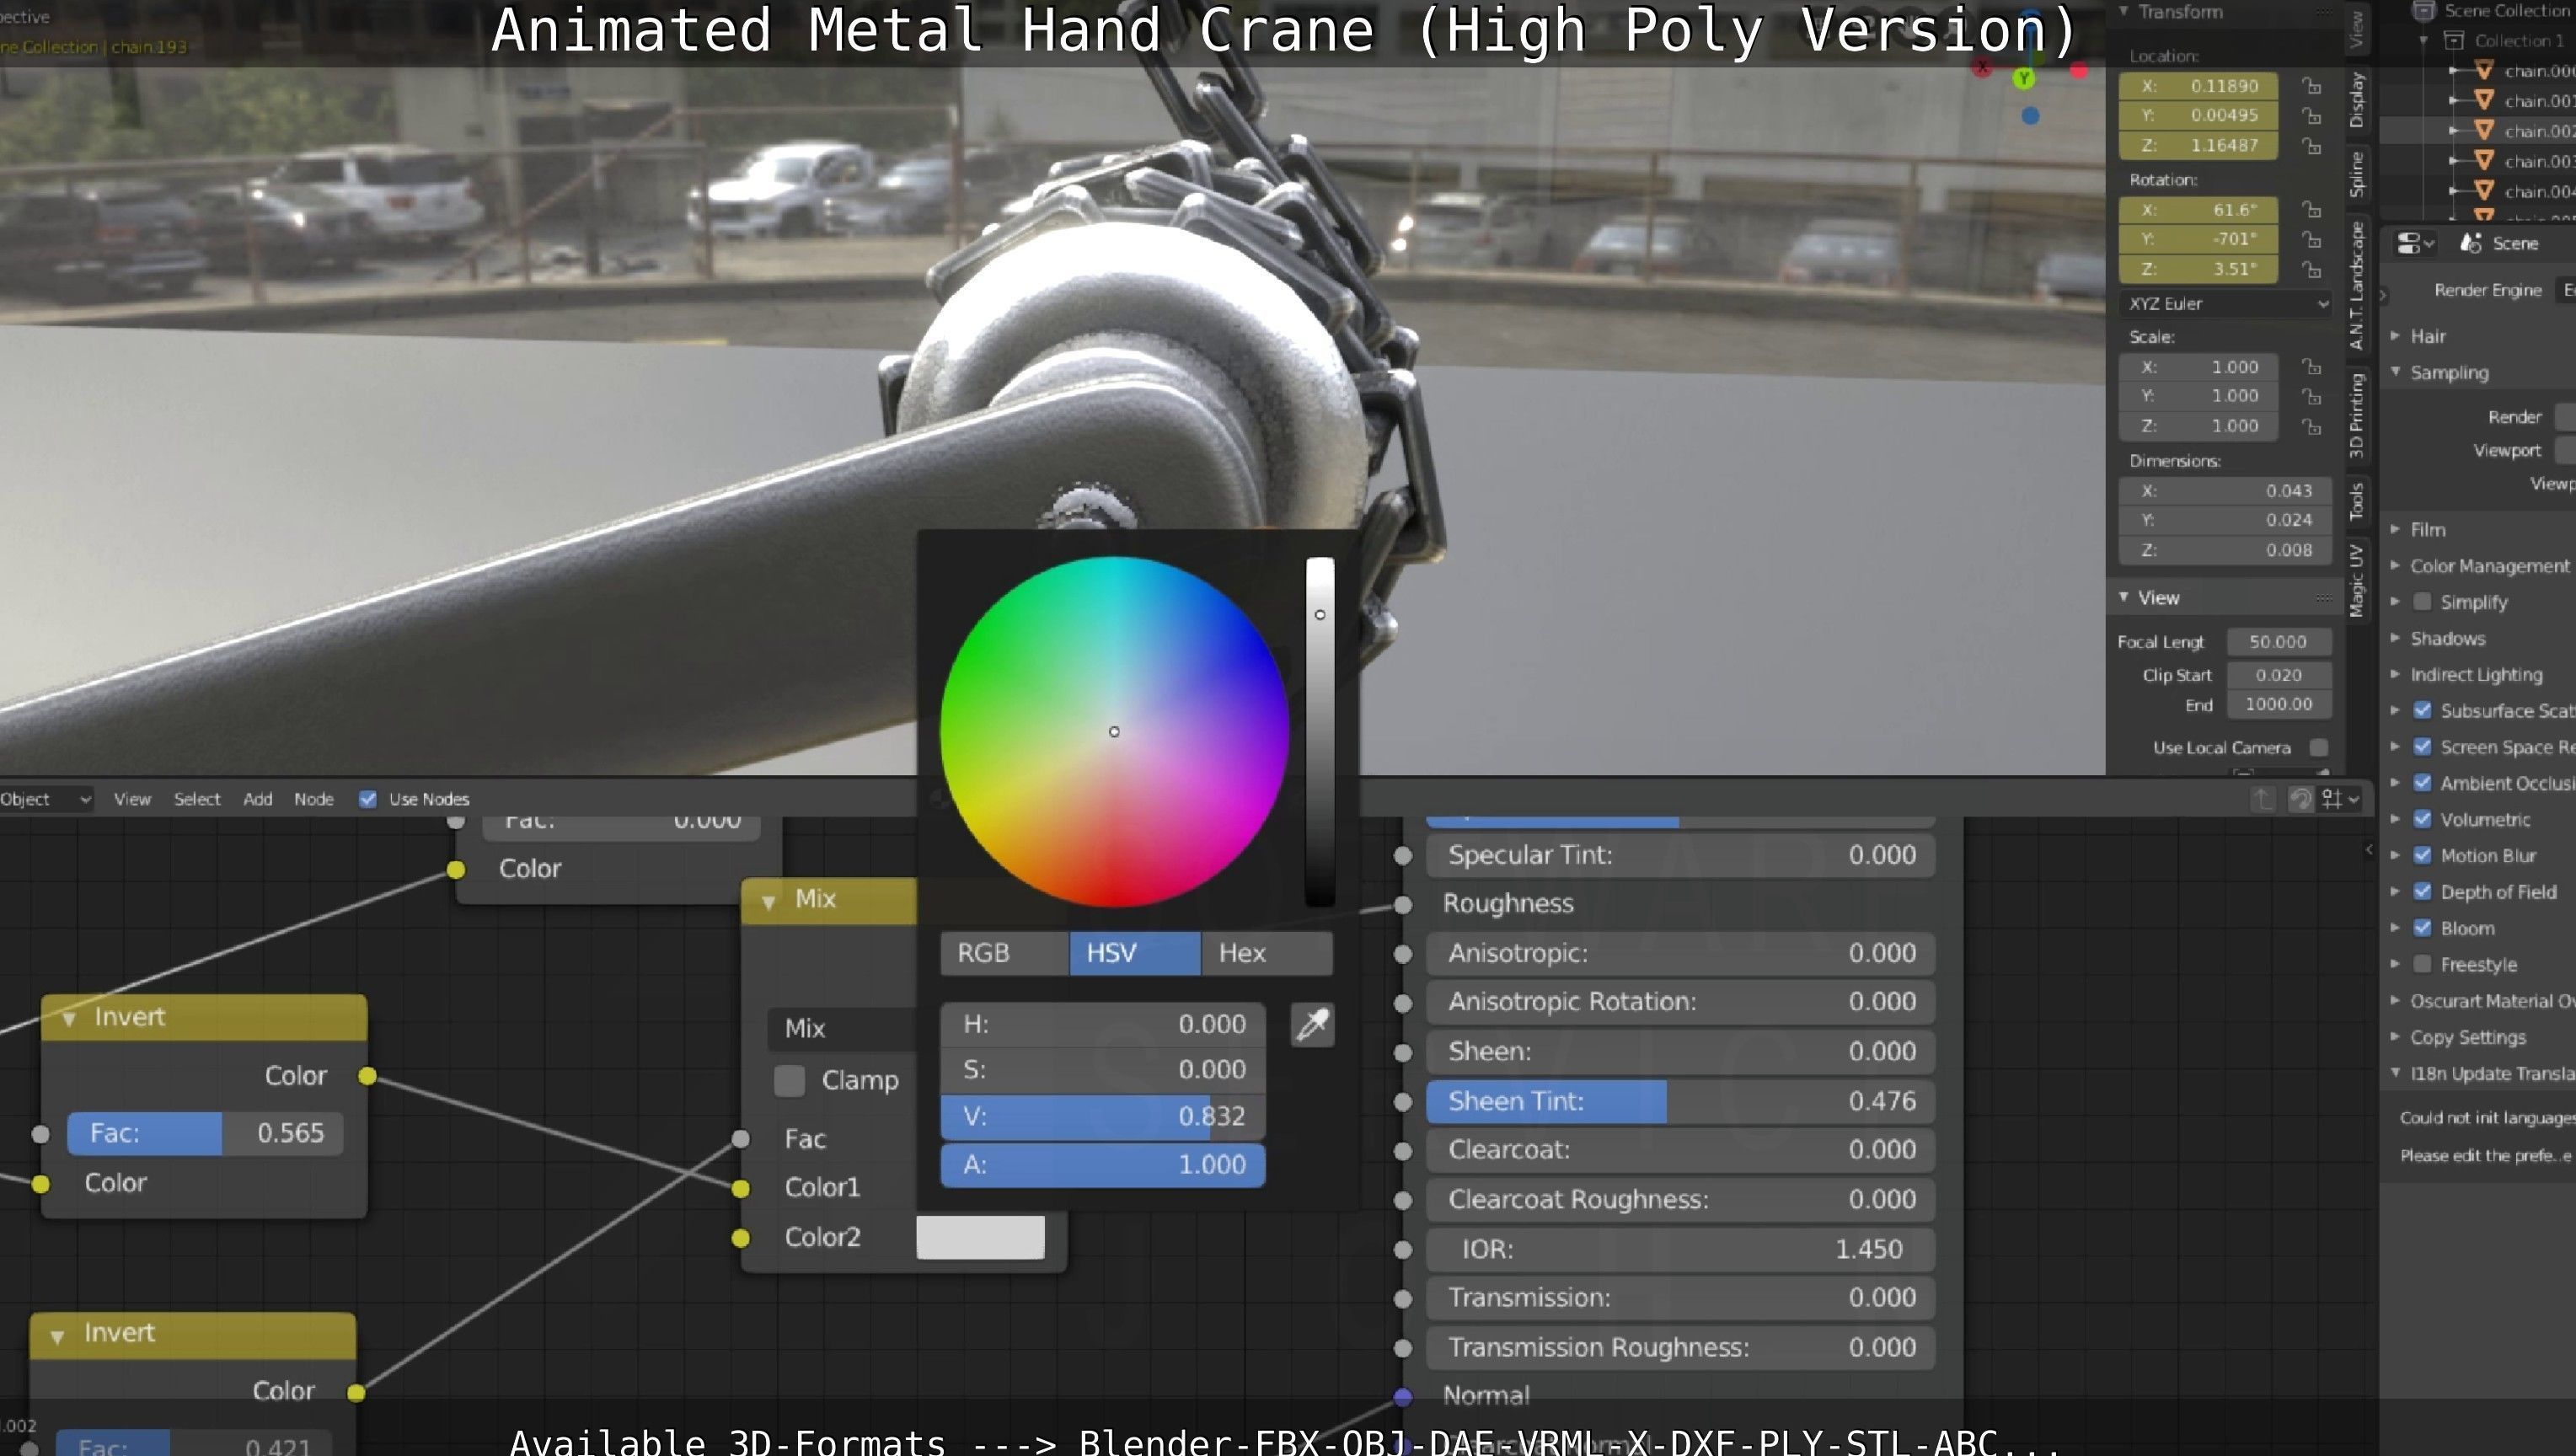2576x1456 pixels.
Task: Toggle lock on Location Y
Action: (x=2311, y=116)
